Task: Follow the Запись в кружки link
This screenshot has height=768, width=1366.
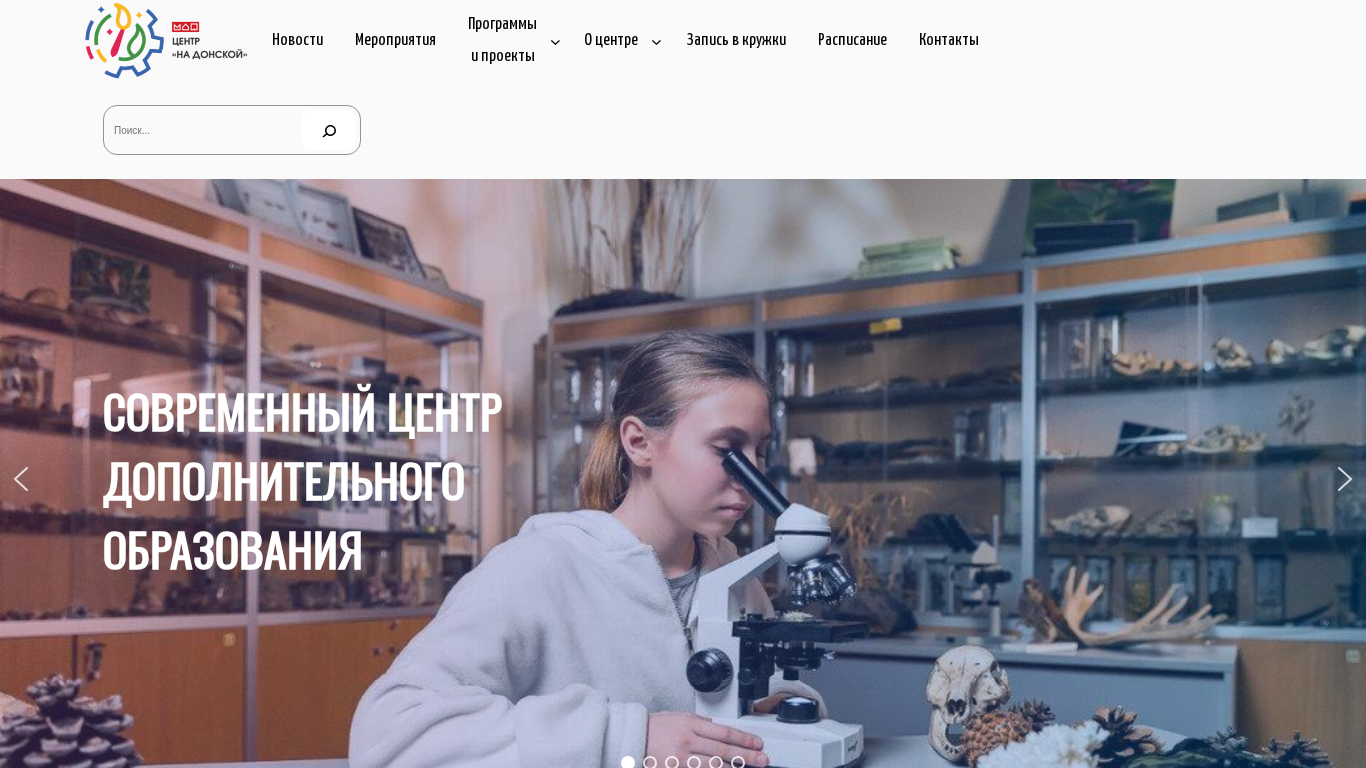Action: [x=736, y=40]
